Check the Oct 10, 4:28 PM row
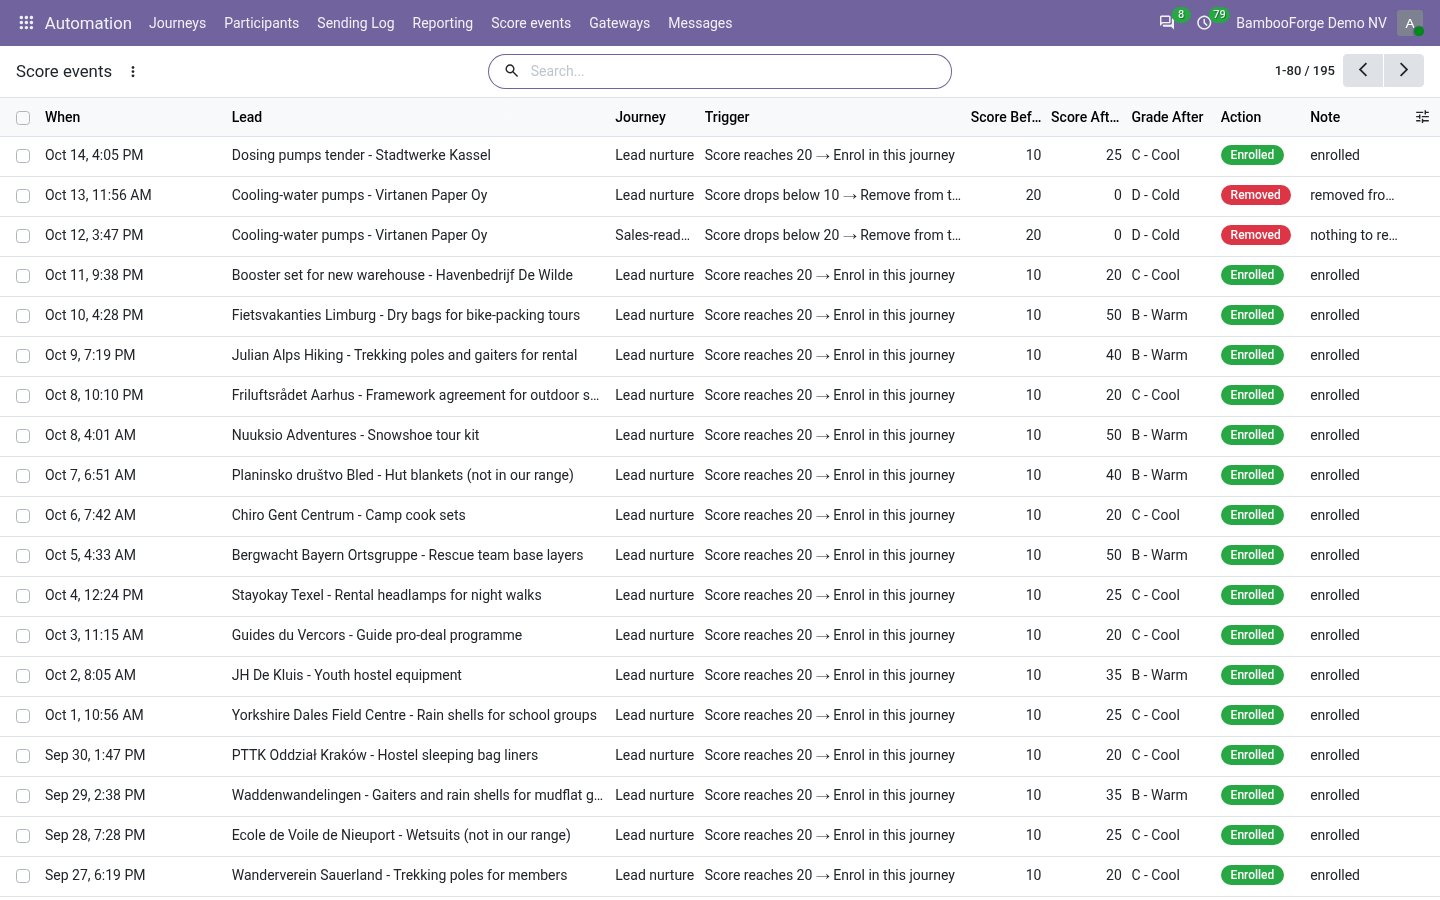1440x900 pixels. 23,316
